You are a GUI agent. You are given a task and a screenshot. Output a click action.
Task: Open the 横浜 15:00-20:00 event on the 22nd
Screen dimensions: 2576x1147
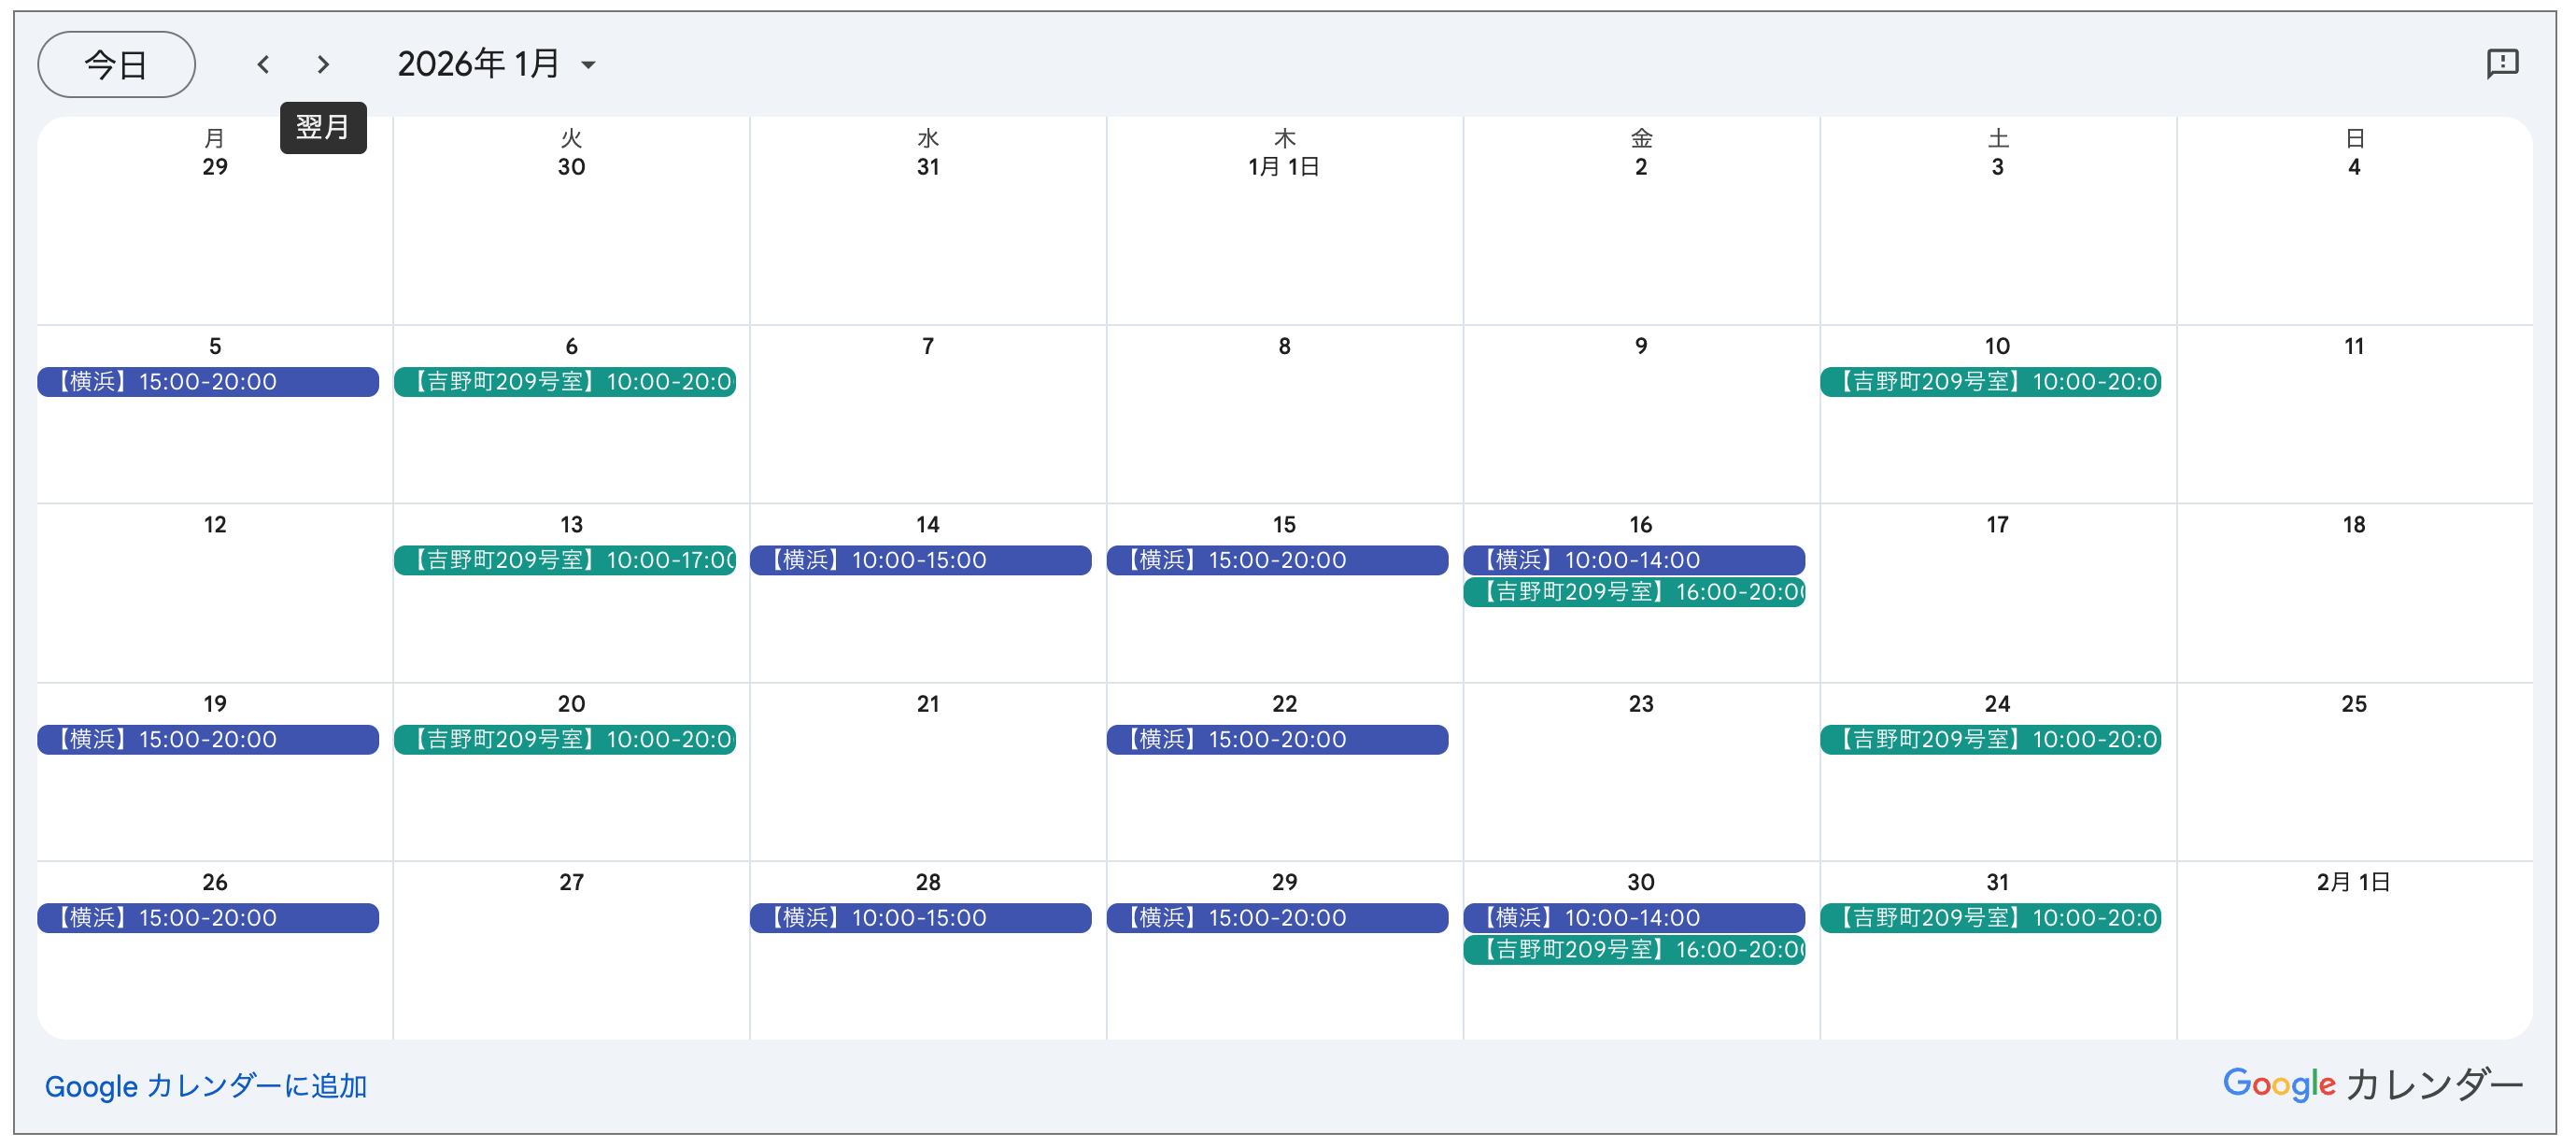(x=1277, y=740)
